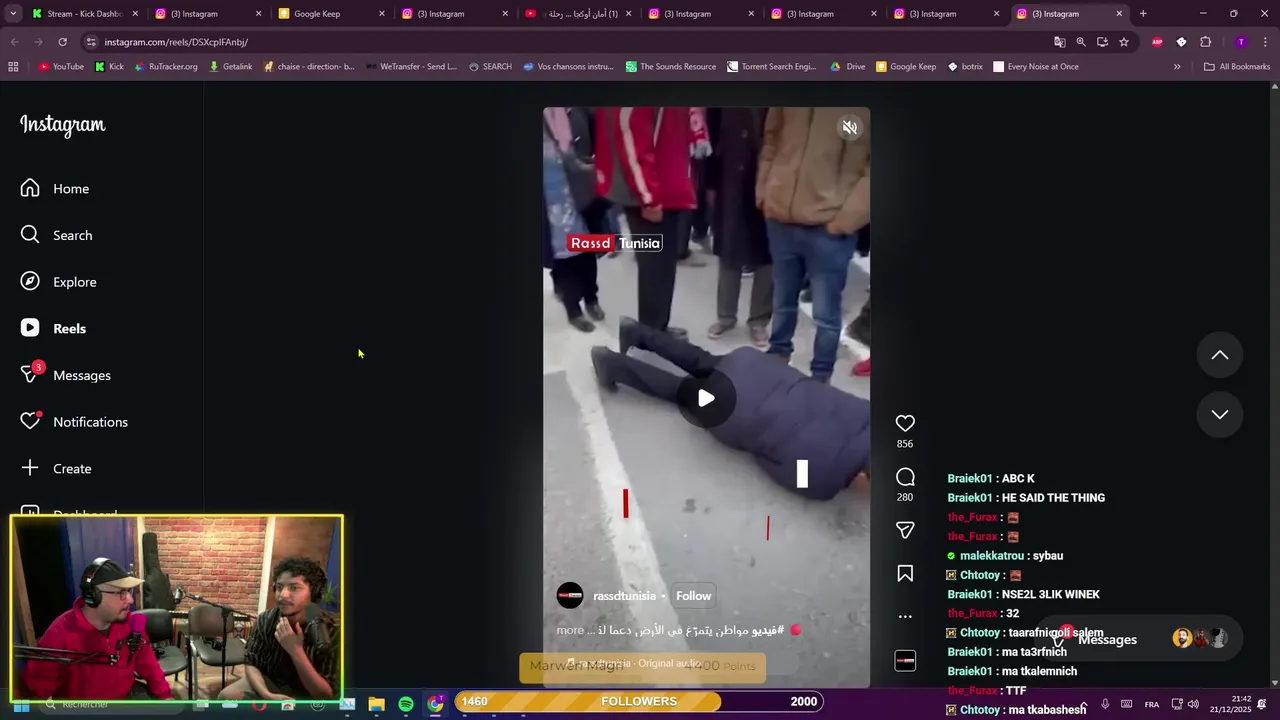The image size is (1280, 720).
Task: Open Spotify from the taskbar
Action: (406, 704)
